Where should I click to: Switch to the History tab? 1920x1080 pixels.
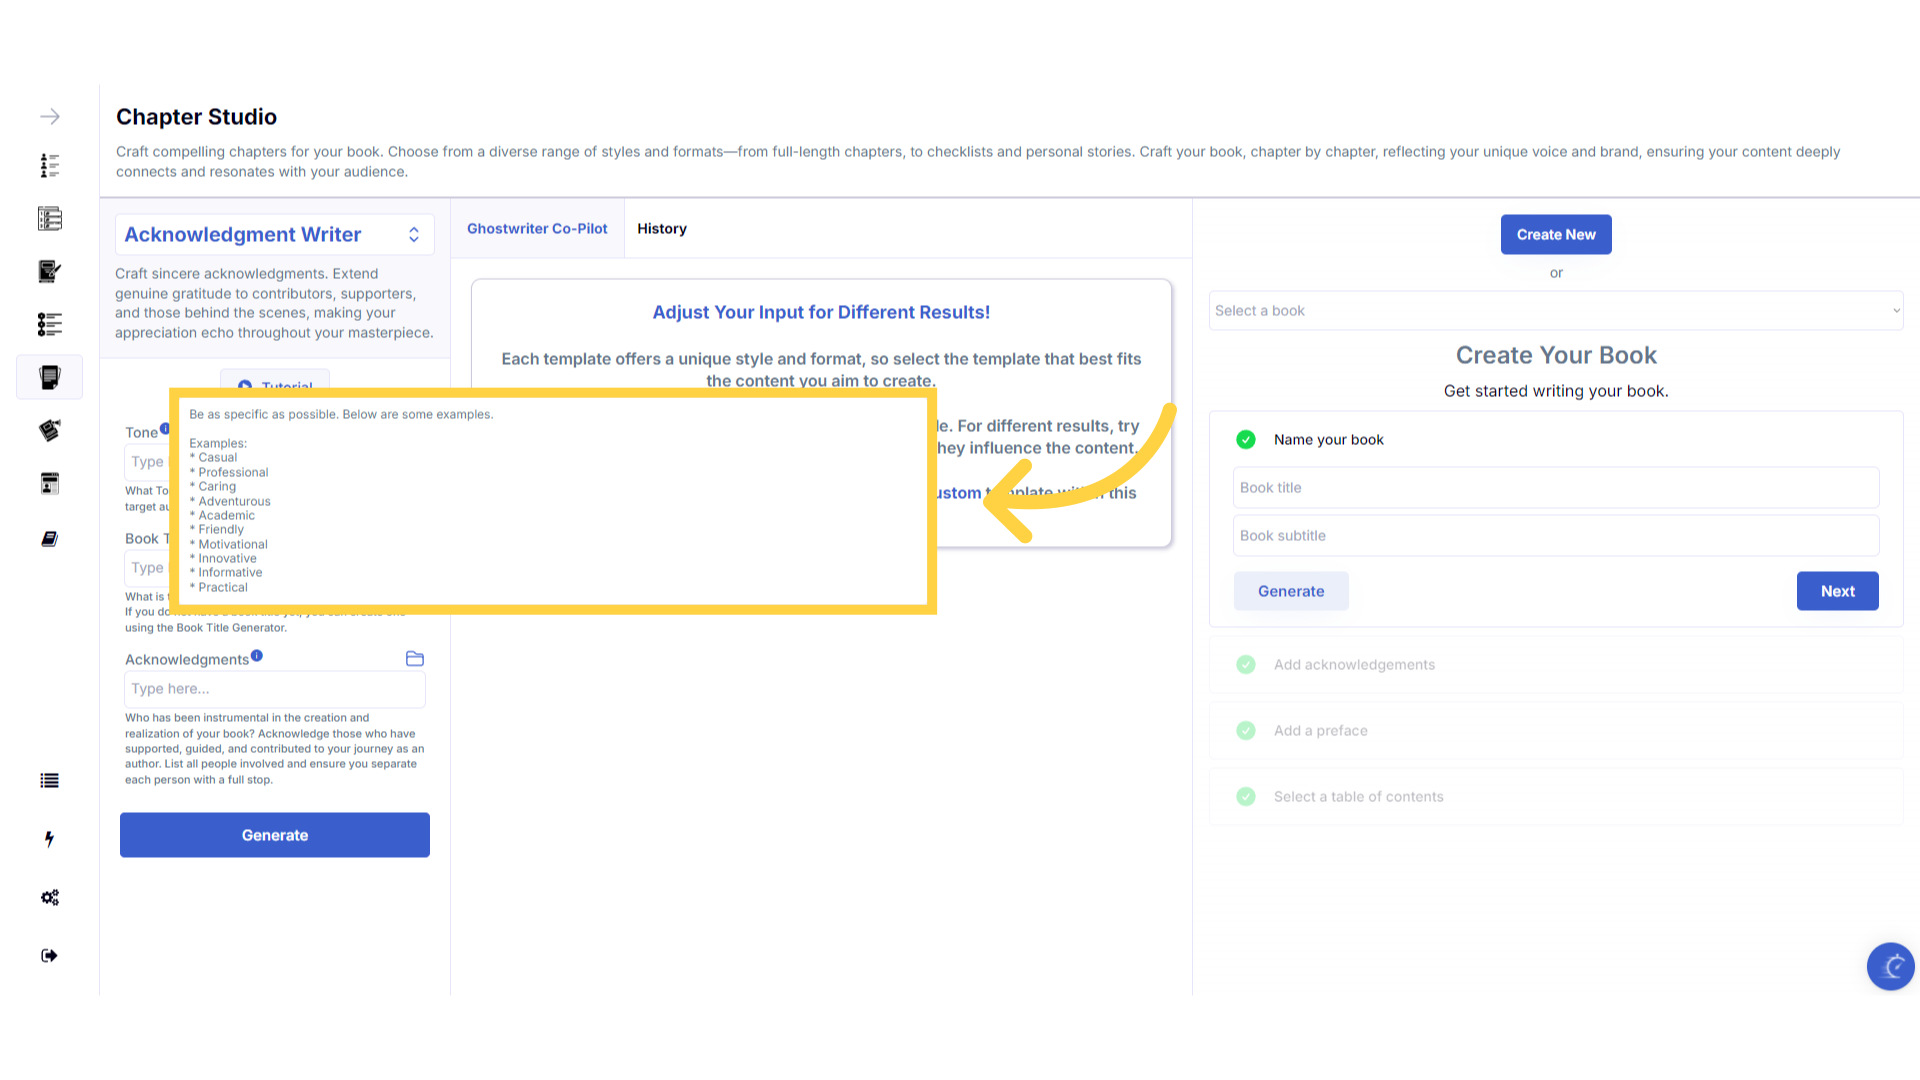point(662,229)
